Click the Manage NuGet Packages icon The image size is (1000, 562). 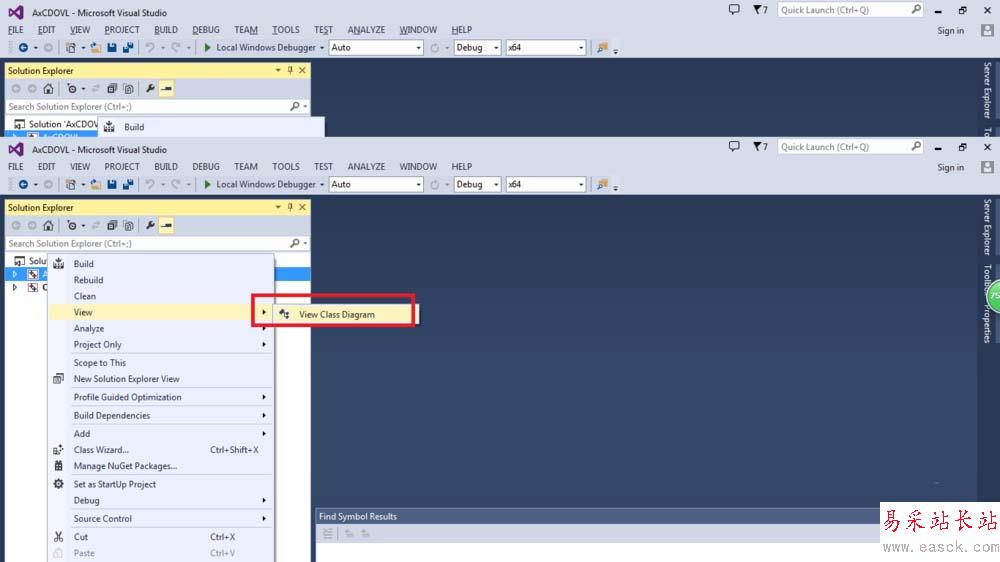point(59,466)
